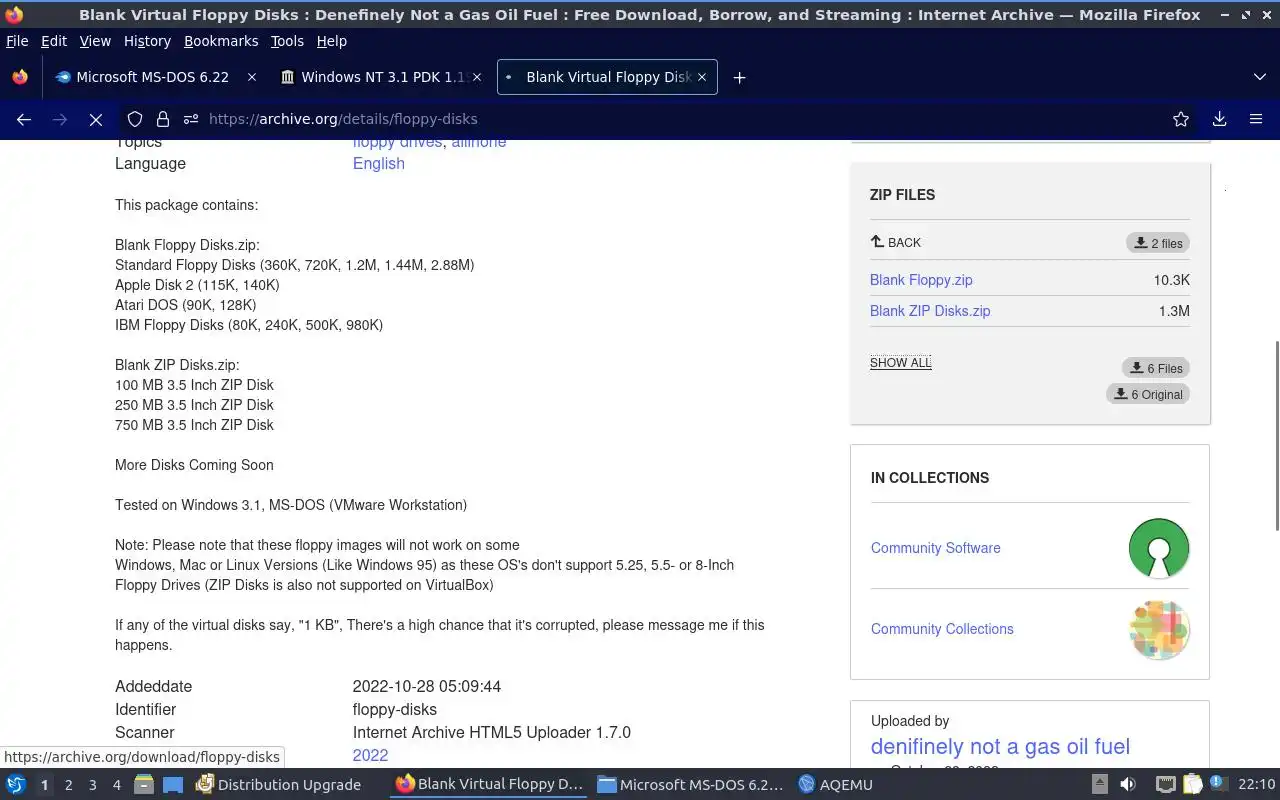Image resolution: width=1280 pixels, height=800 pixels.
Task: Switch to virtual desktop 3
Action: click(x=92, y=785)
